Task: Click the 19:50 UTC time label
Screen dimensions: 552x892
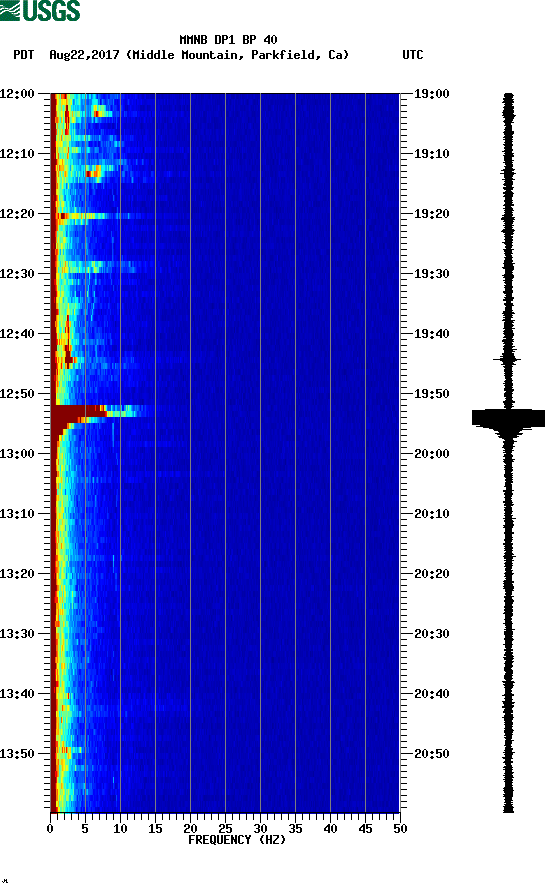Action: [431, 394]
